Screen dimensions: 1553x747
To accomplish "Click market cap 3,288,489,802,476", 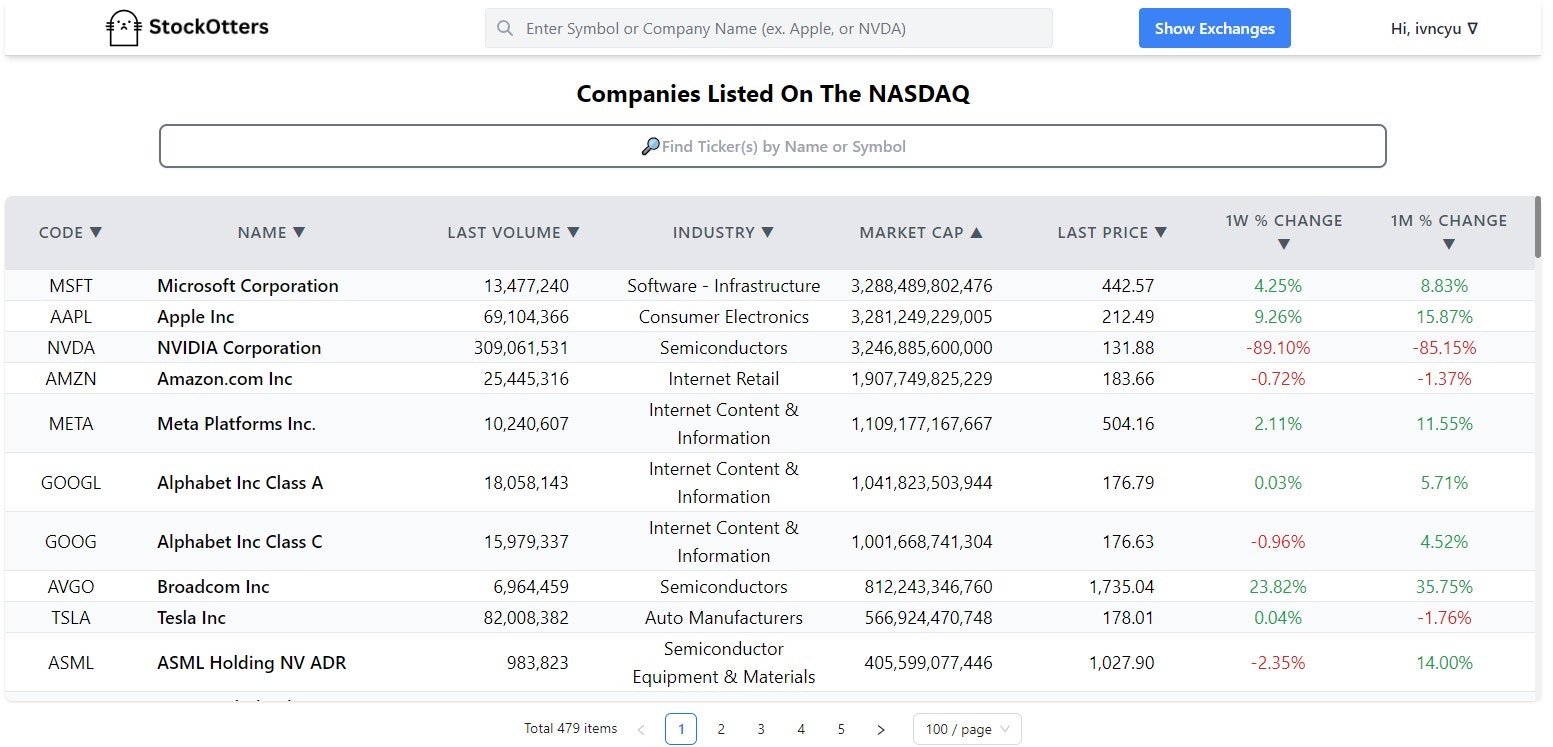I will (x=922, y=286).
